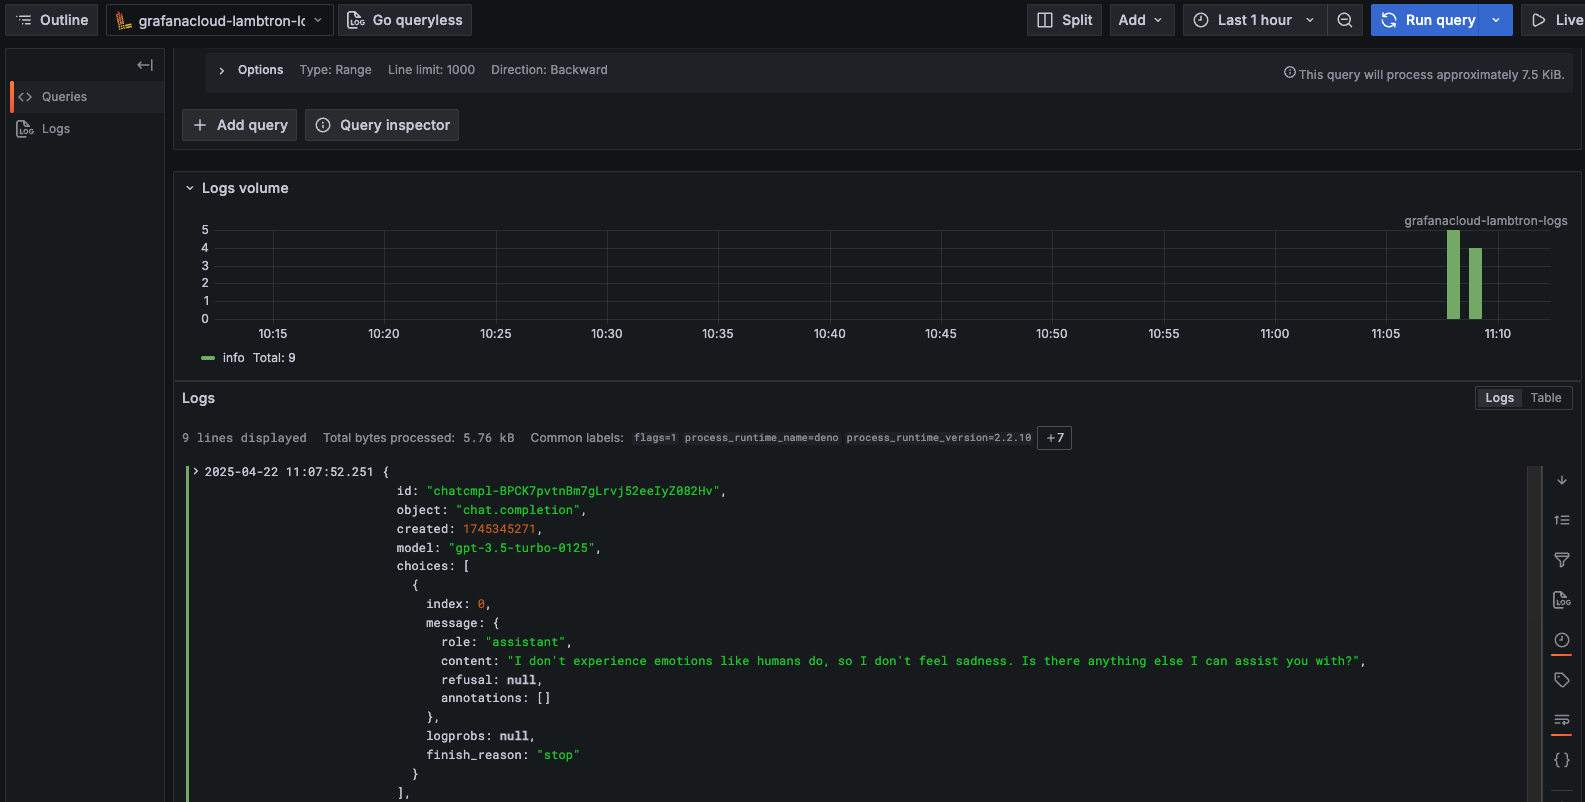
Task: Select Logs in the outline sidebar
Action: [x=56, y=129]
